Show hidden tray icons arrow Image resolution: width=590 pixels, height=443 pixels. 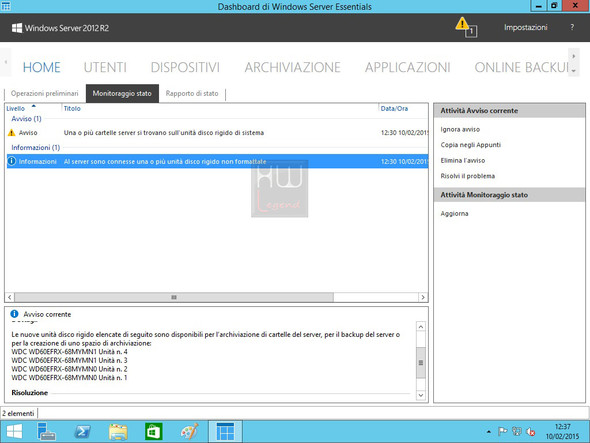[489, 432]
